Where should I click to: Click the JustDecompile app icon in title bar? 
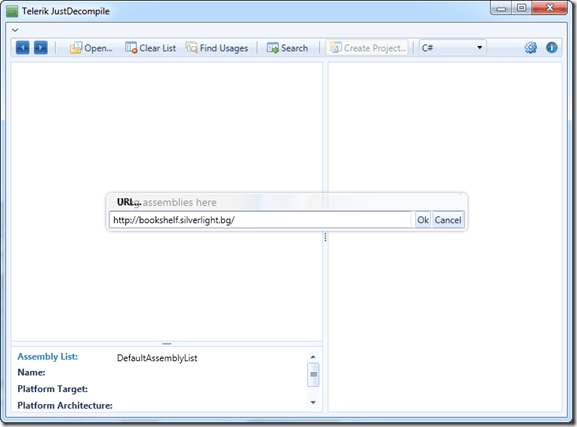coord(12,11)
